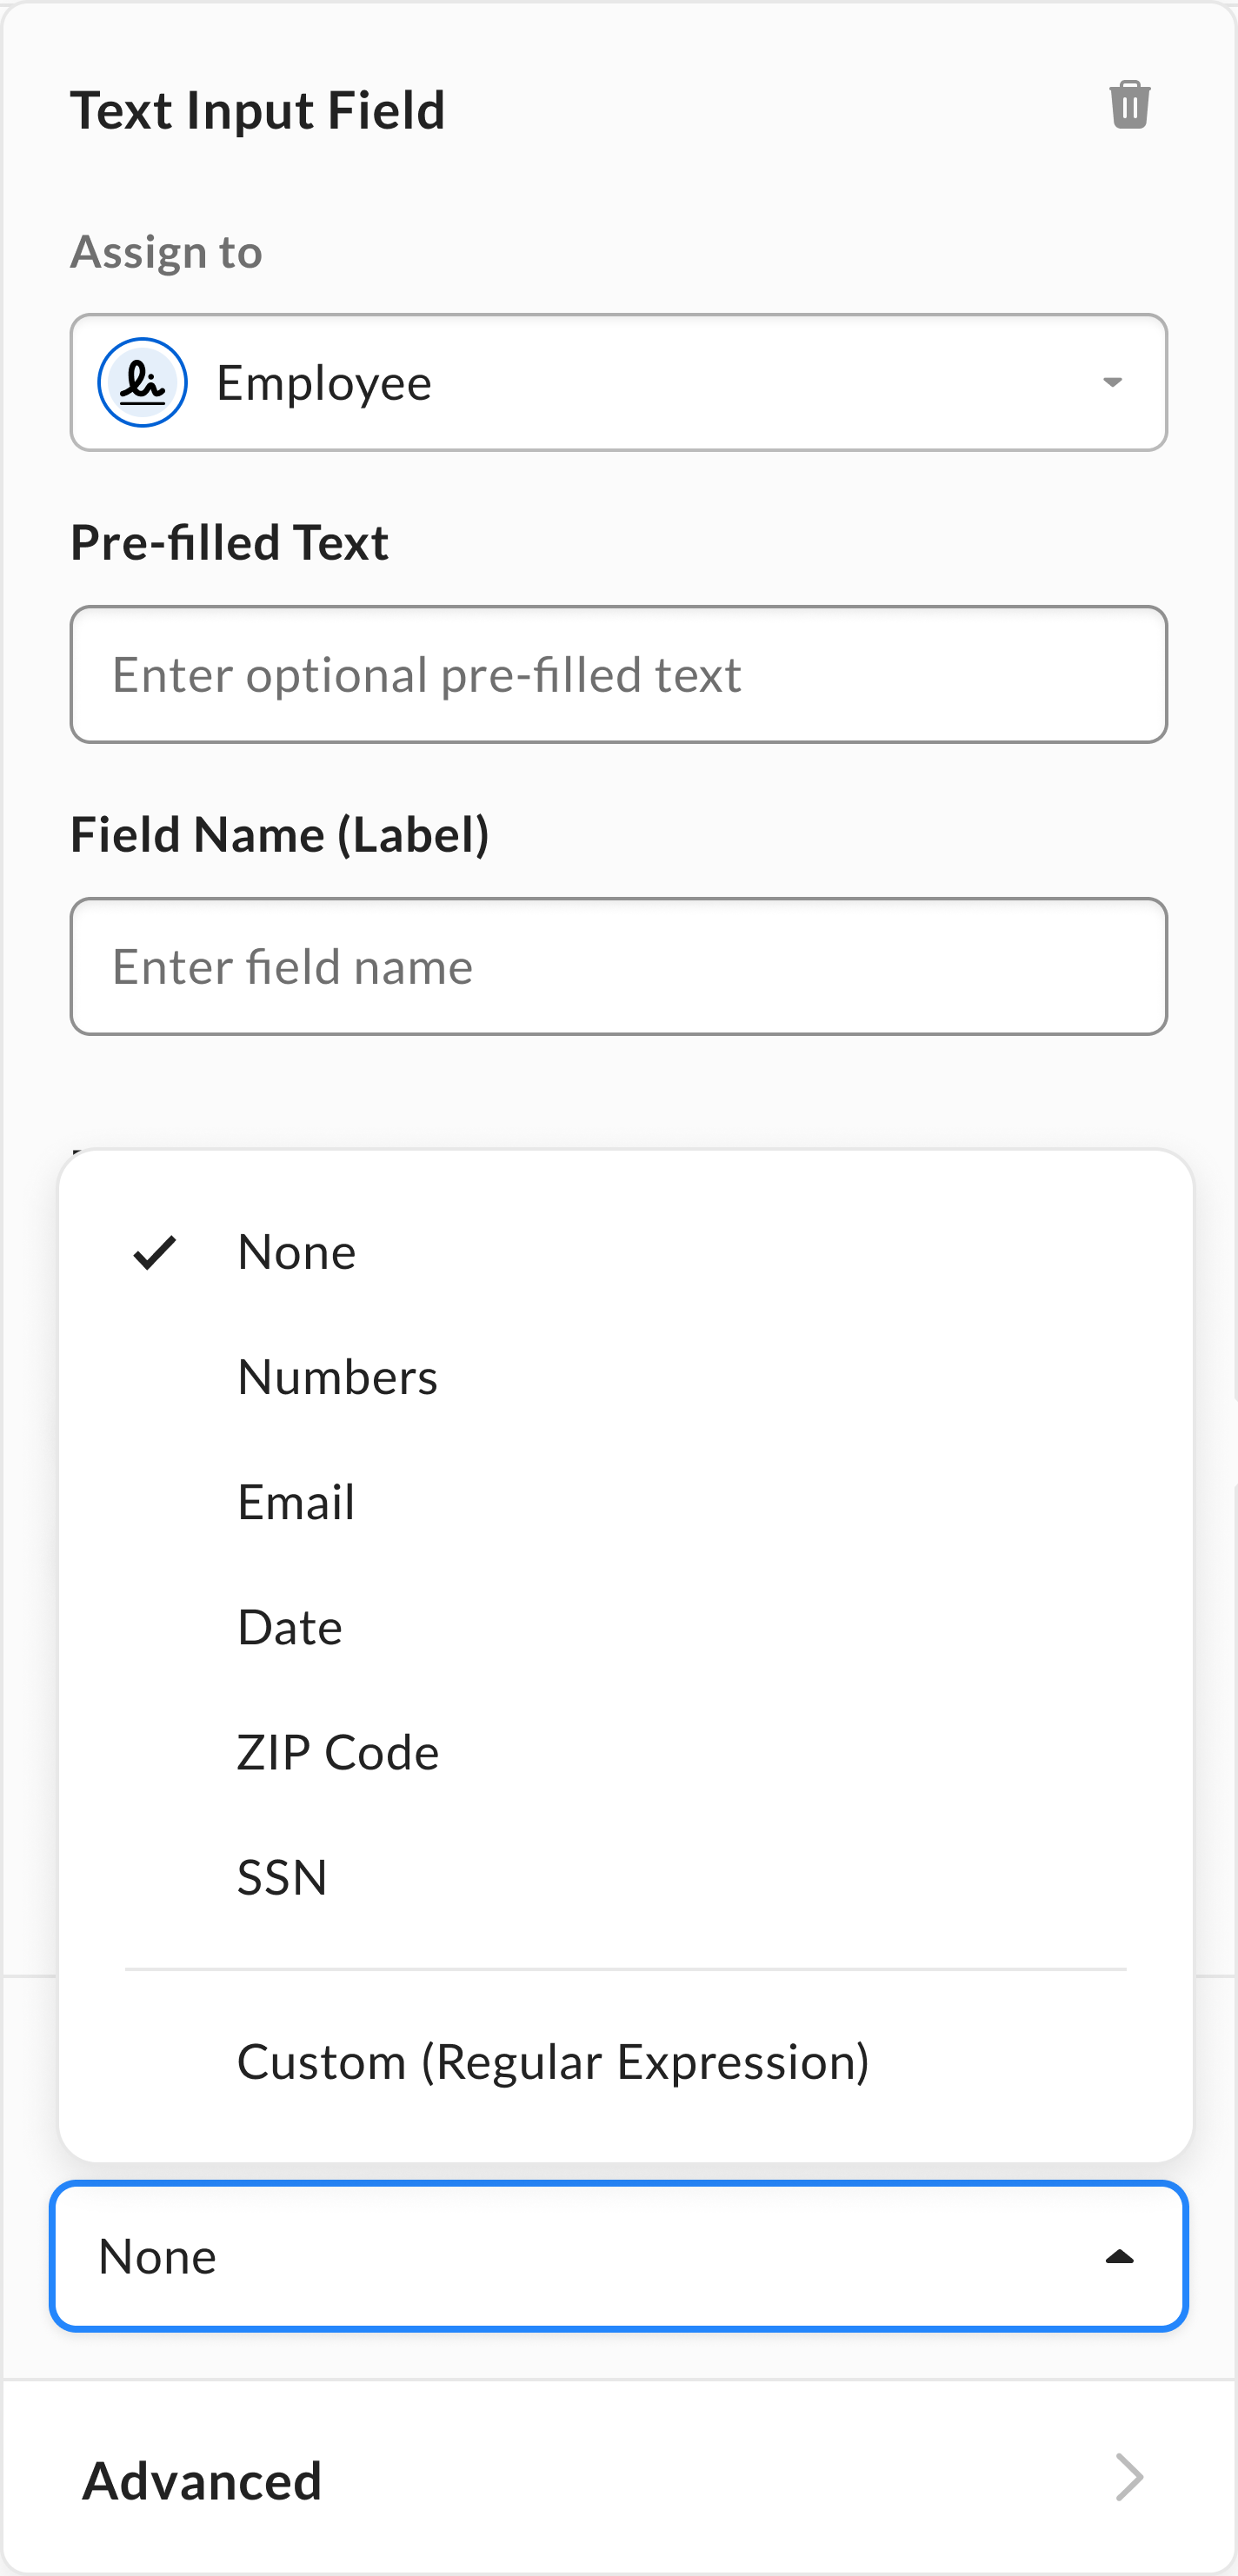Open the Assign to dropdown
This screenshot has width=1238, height=2576.
(x=619, y=382)
